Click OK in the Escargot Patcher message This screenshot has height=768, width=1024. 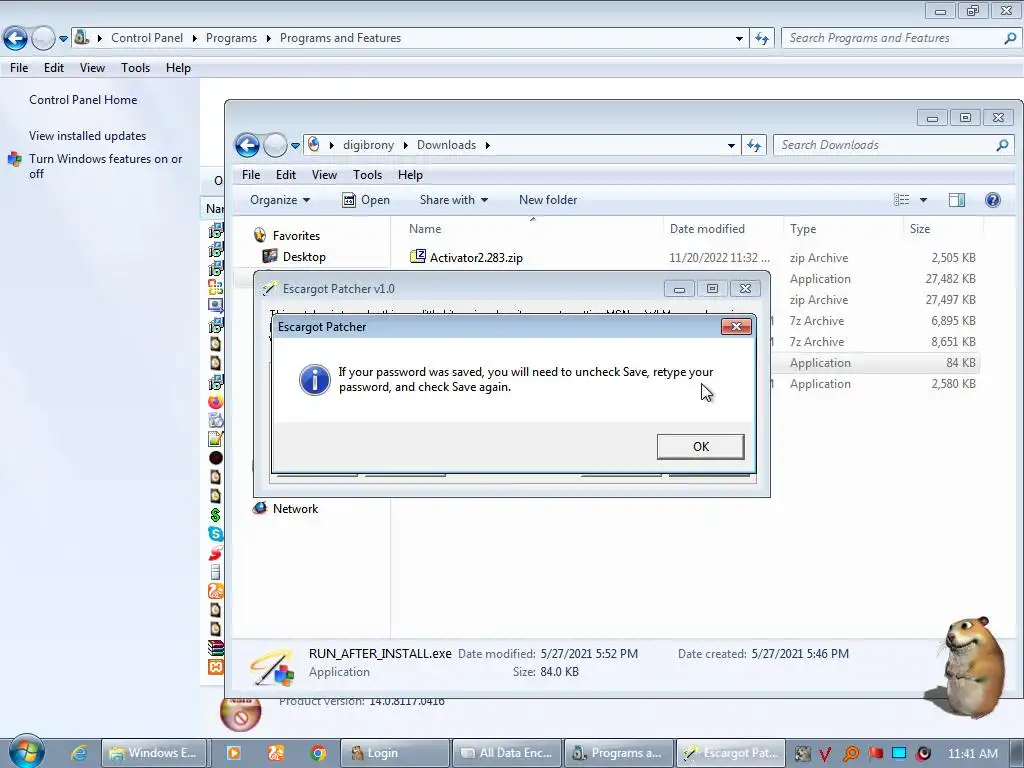pos(700,447)
